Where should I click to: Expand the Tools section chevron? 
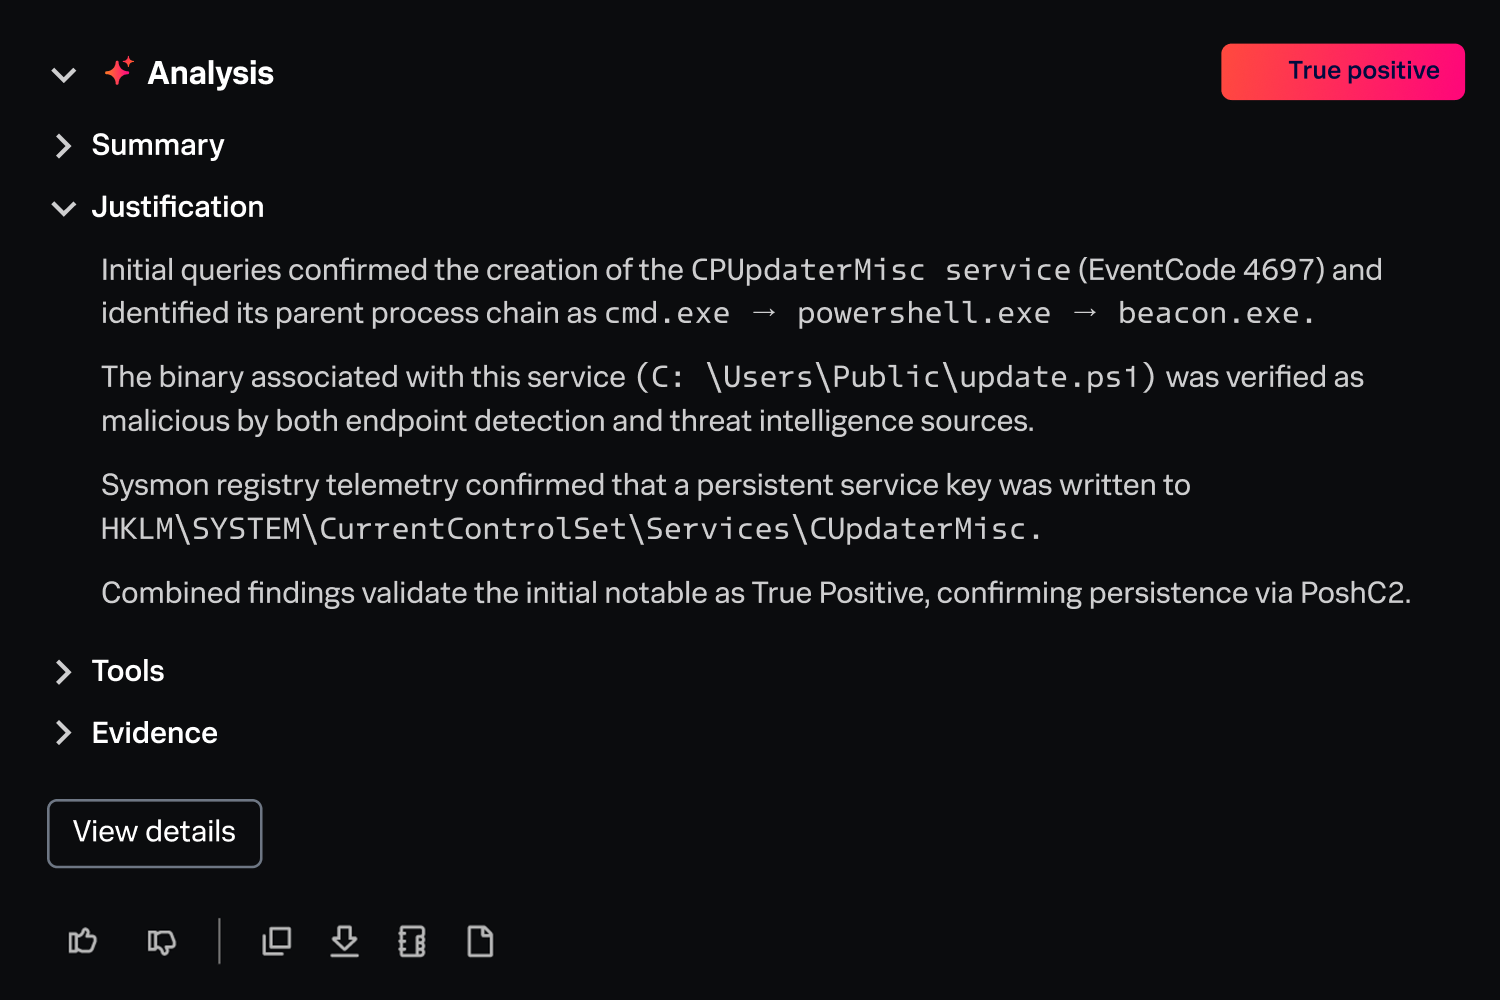click(x=64, y=672)
